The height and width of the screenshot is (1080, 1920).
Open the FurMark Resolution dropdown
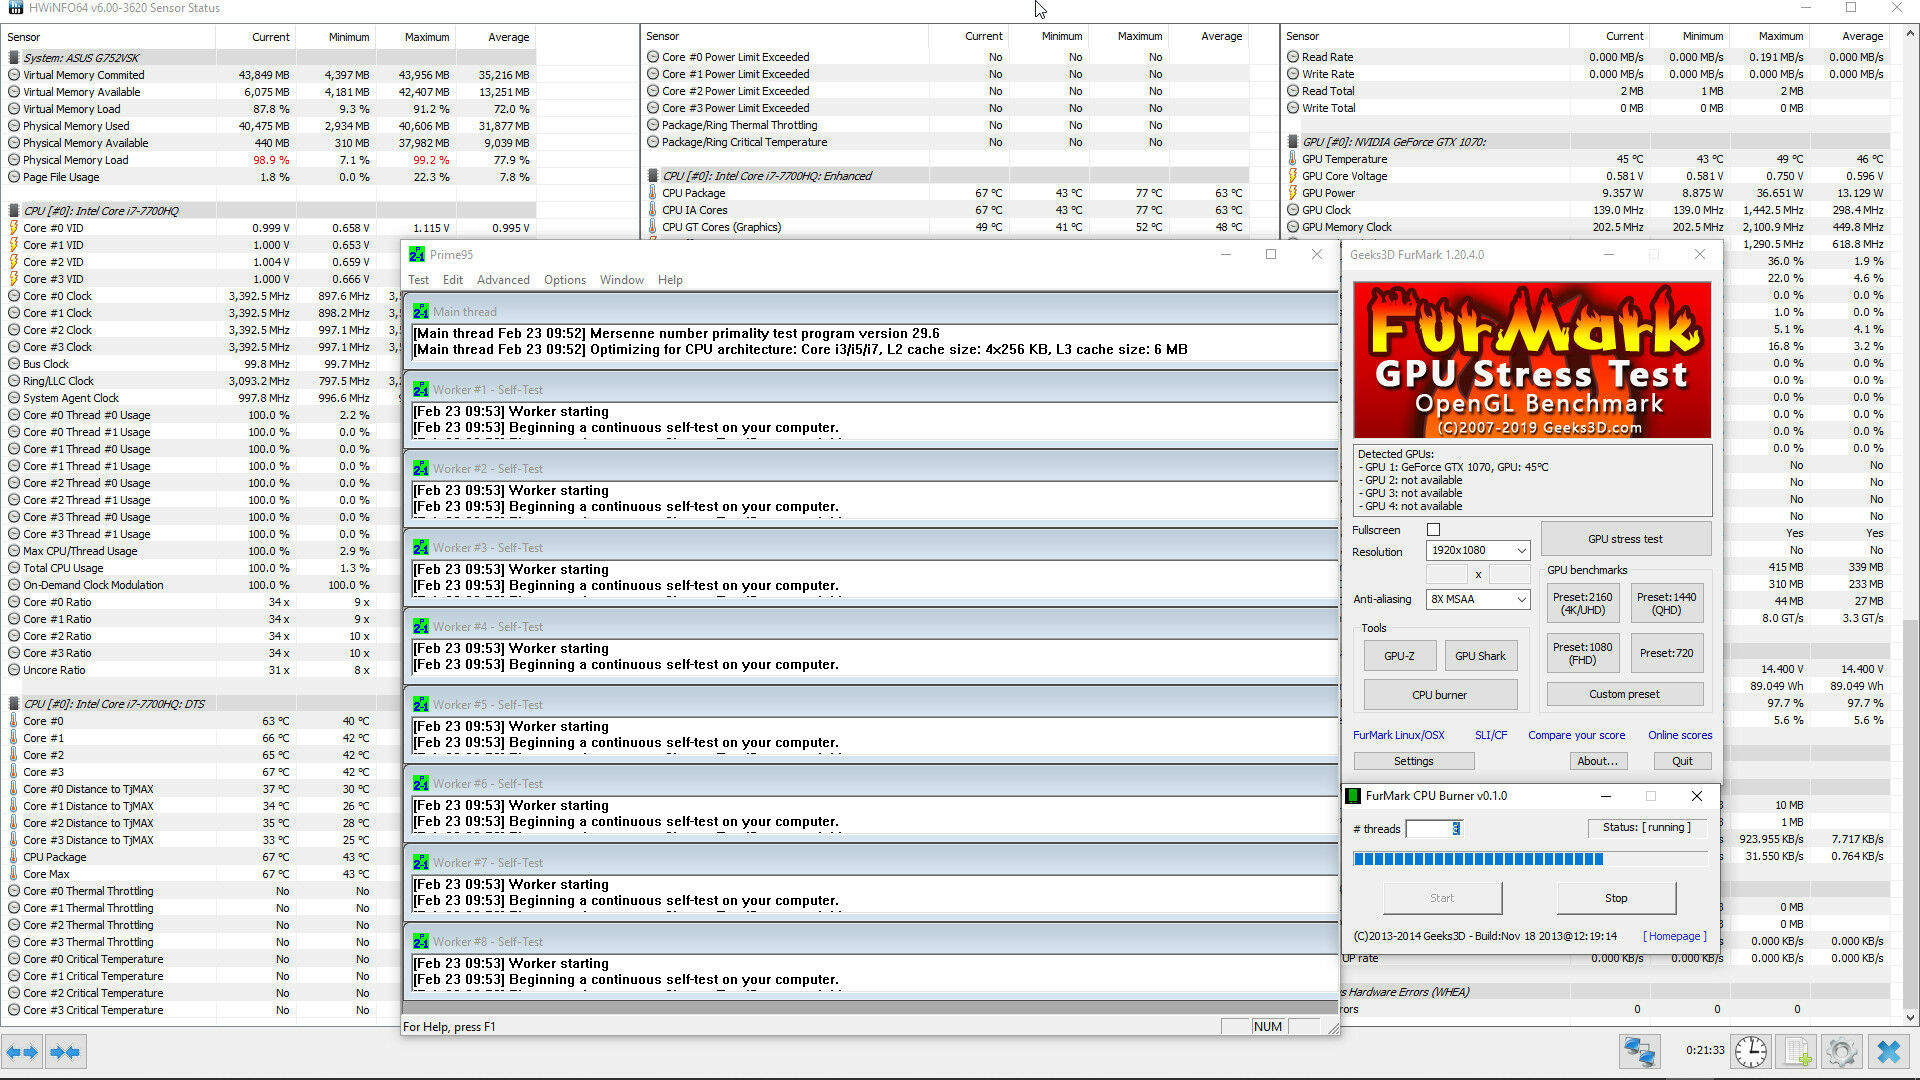1478,551
